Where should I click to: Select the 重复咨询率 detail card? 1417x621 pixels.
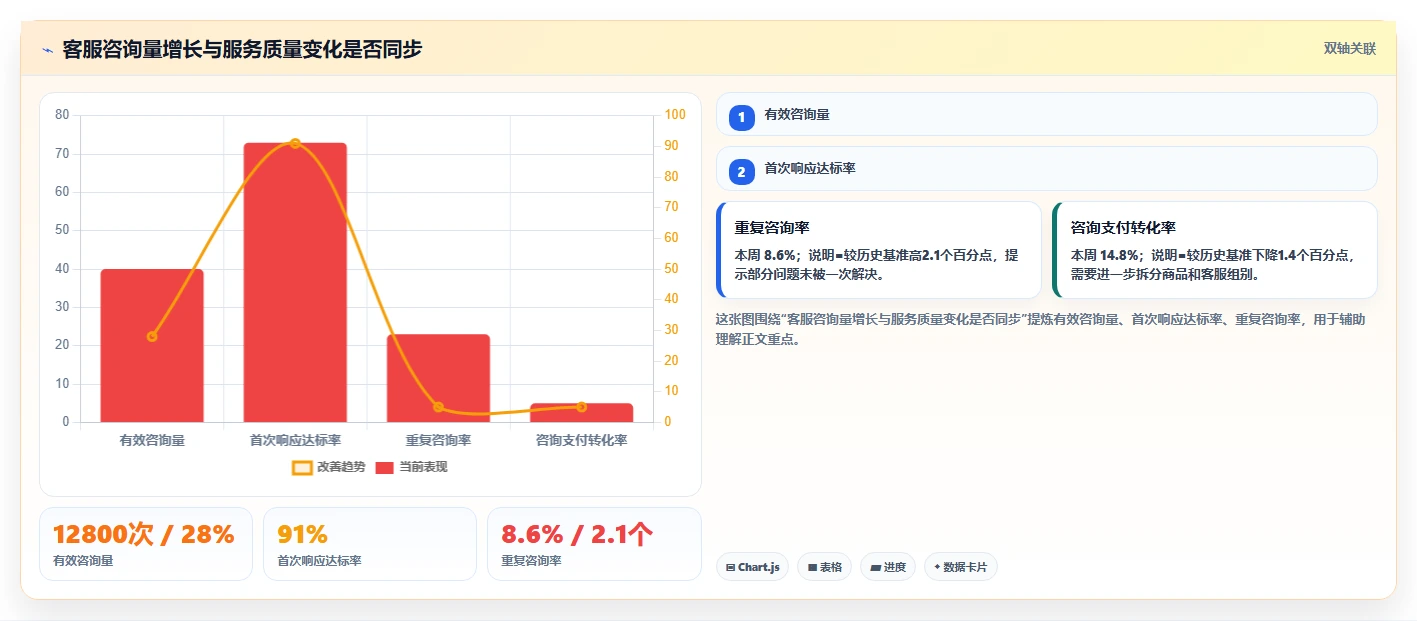point(879,250)
